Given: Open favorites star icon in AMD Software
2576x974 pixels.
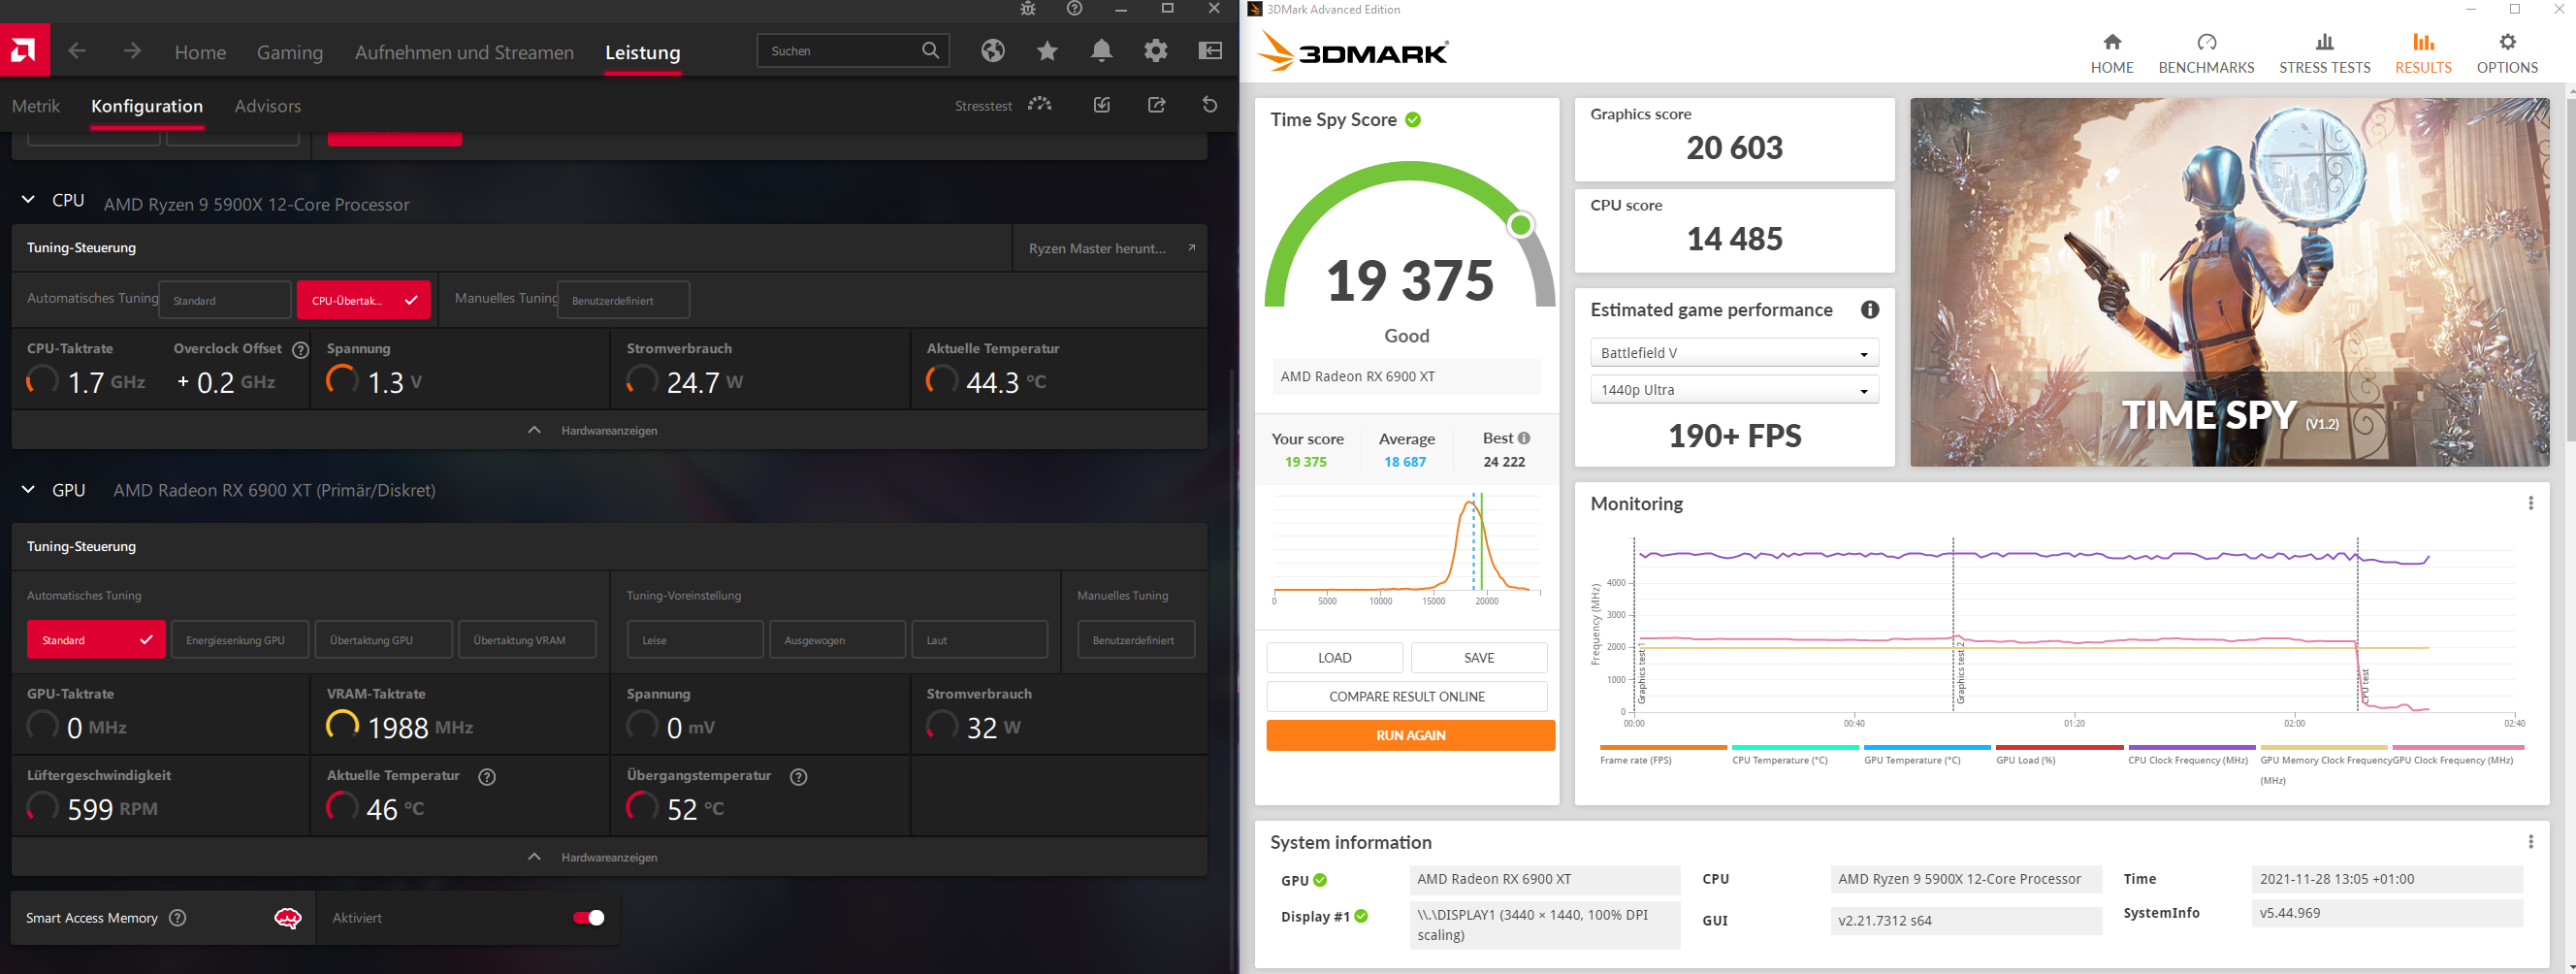Looking at the screenshot, I should click(1047, 51).
